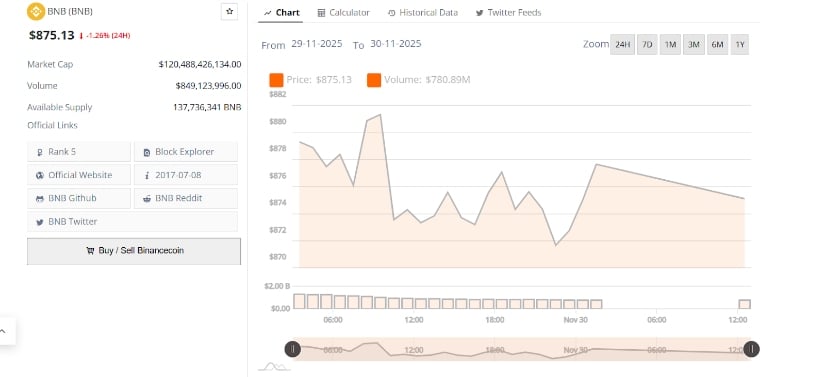Viewport: 825px width, 377px height.
Task: Star BNB as a favorite
Action: click(229, 11)
